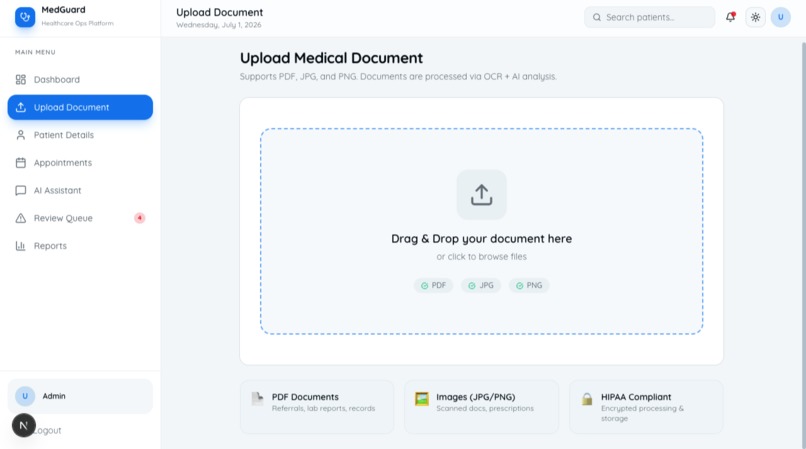The height and width of the screenshot is (449, 806).
Task: Click the Dashboard grid icon
Action: pyautogui.click(x=21, y=80)
